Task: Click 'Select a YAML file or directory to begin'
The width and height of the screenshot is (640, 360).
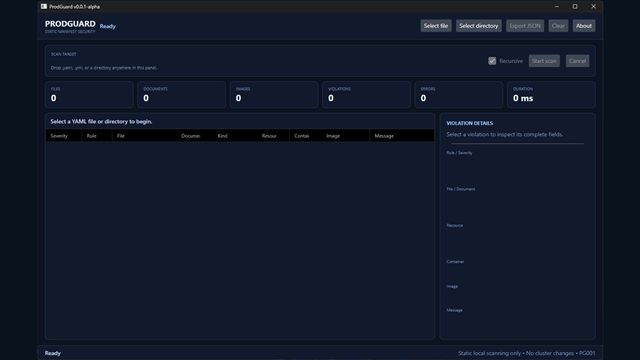Action: click(x=101, y=122)
